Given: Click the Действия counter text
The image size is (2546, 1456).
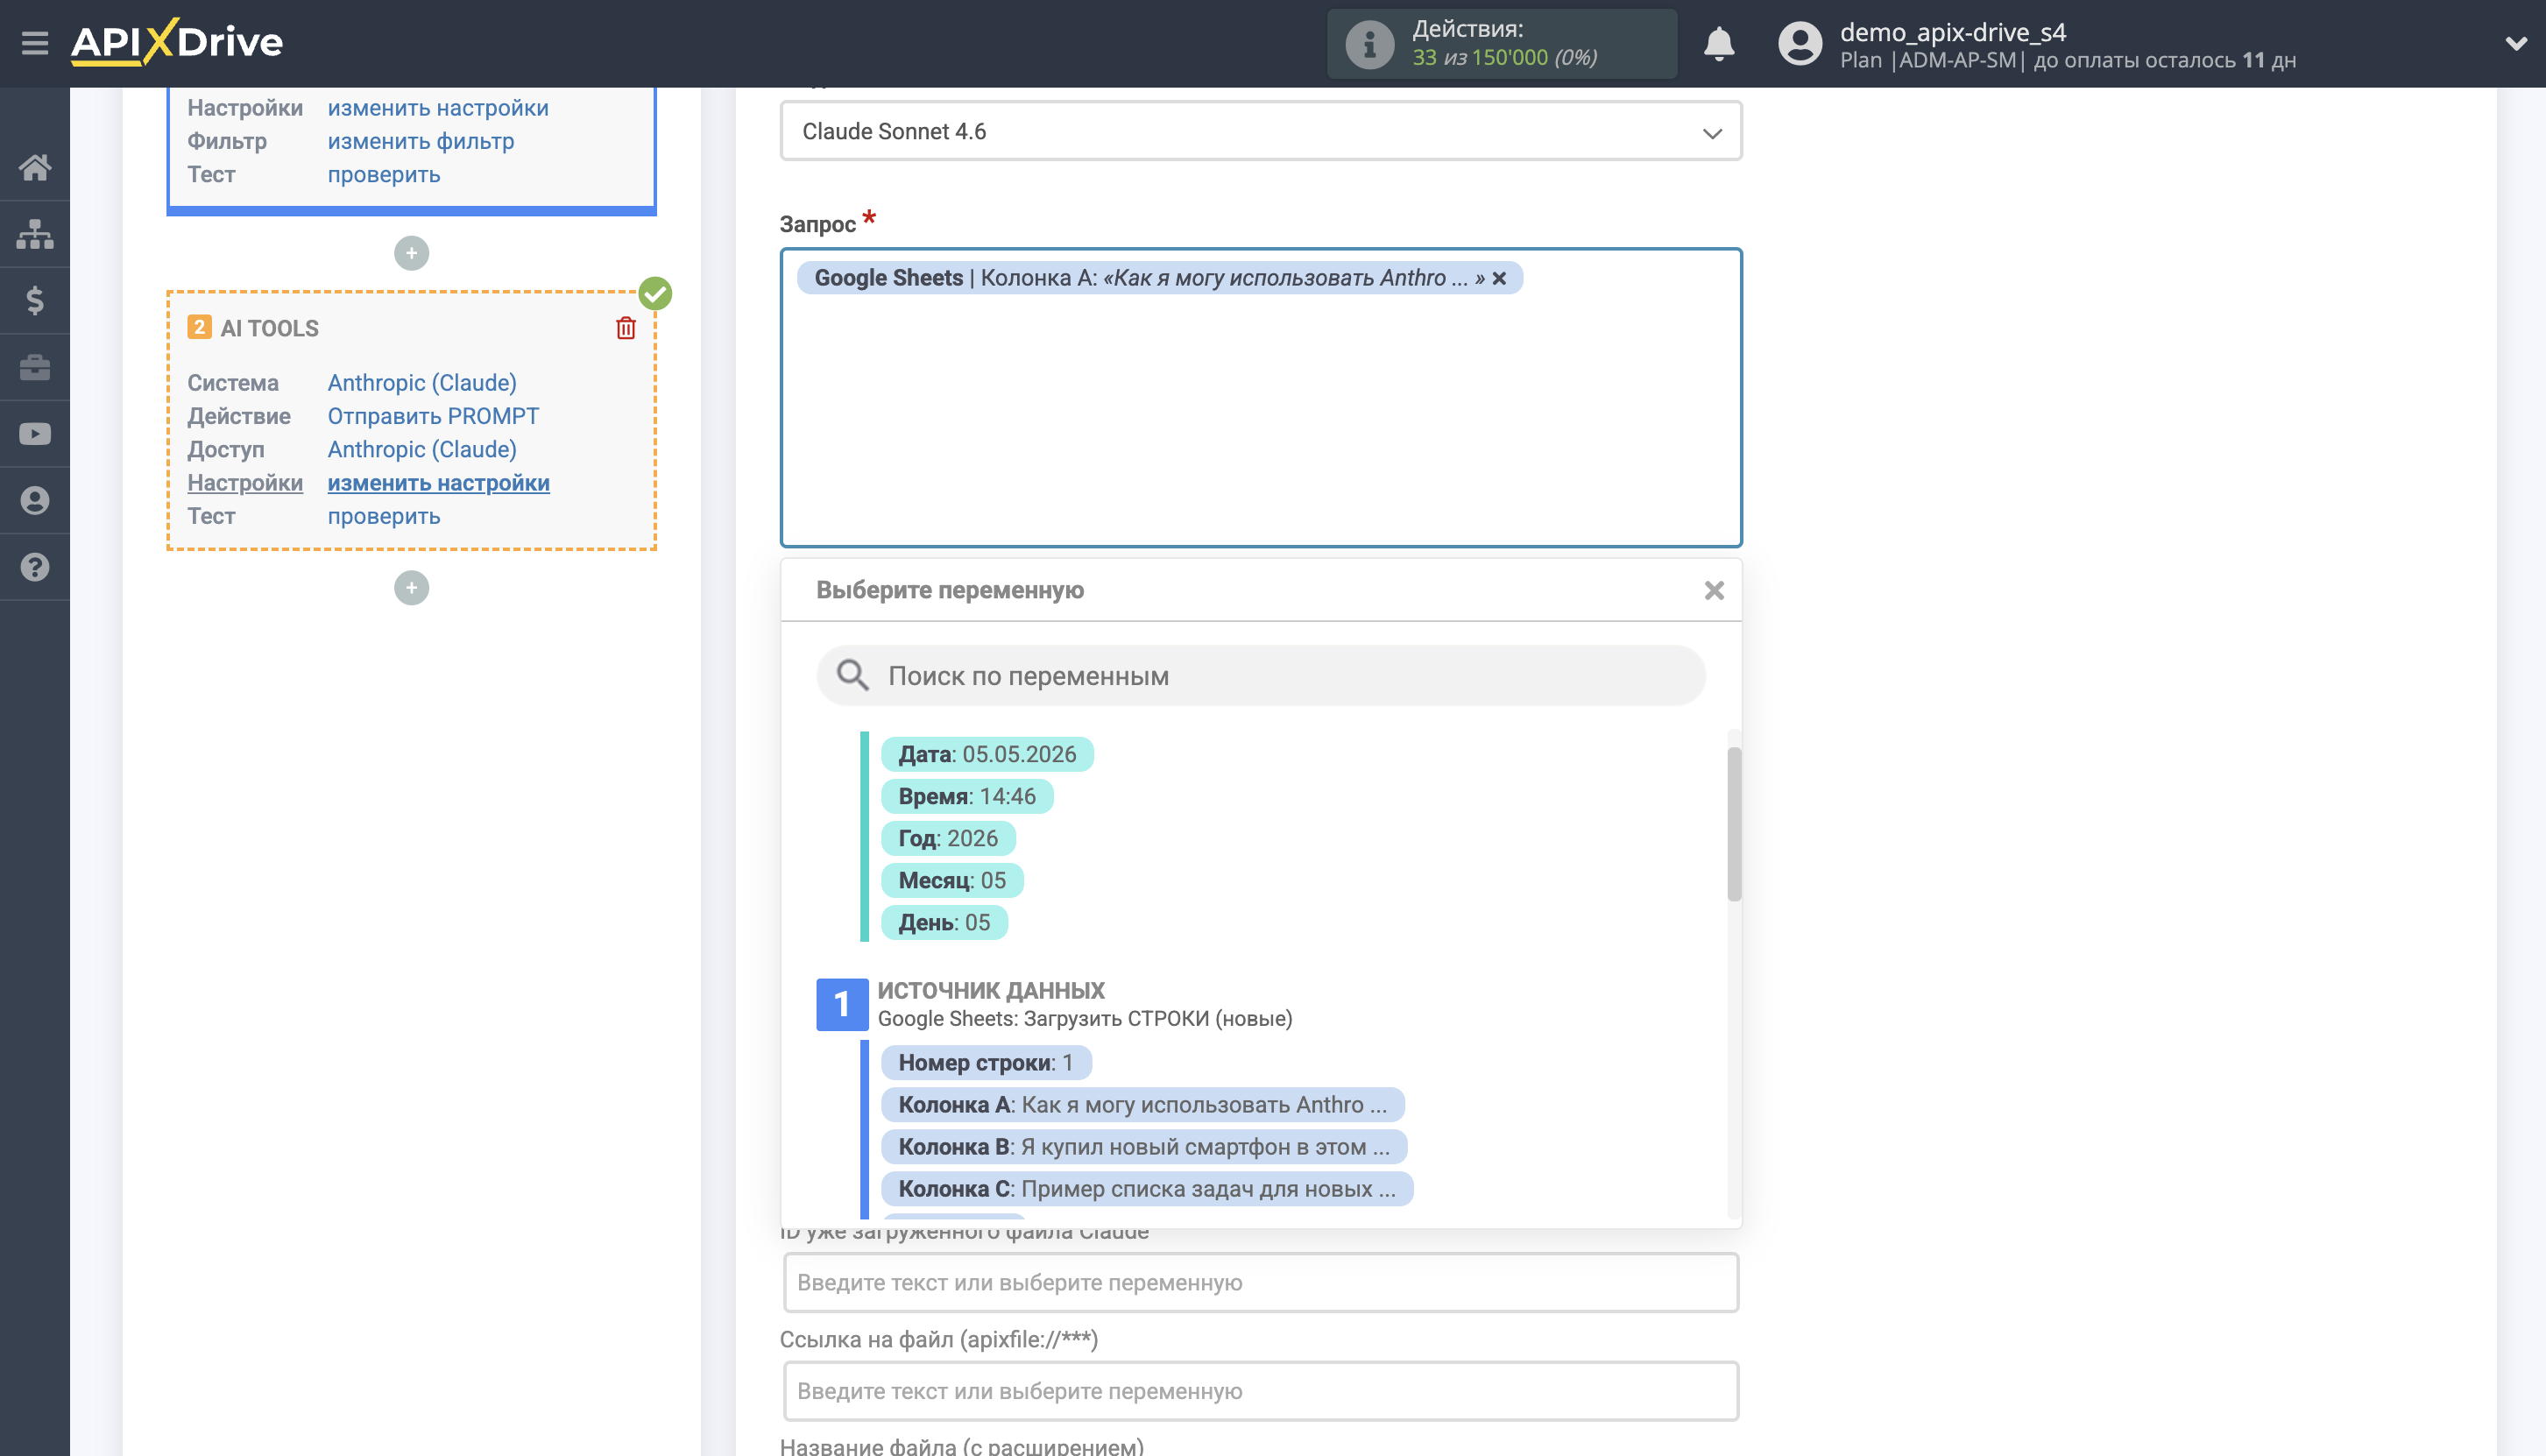Looking at the screenshot, I should tap(1467, 29).
